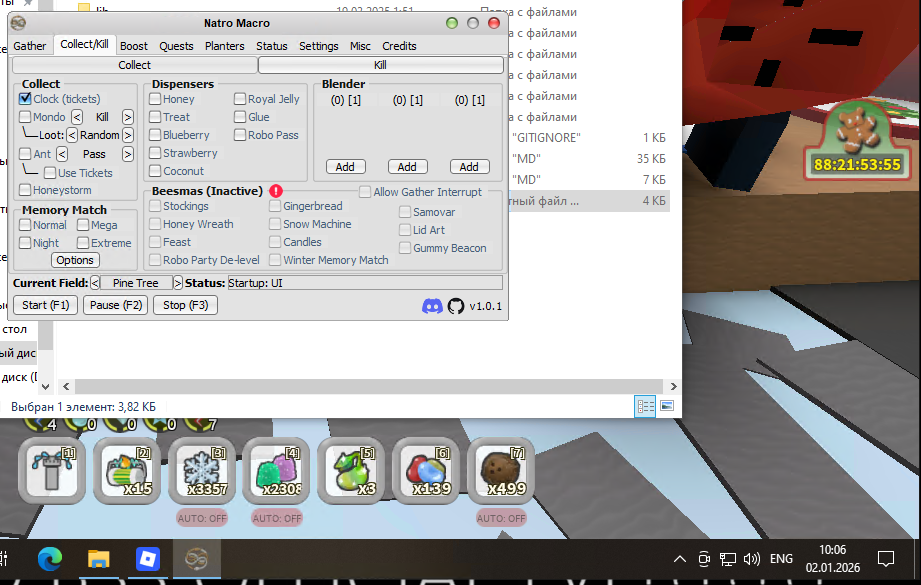
Task: Use green fruit item in hotbar slot 5
Action: point(351,470)
